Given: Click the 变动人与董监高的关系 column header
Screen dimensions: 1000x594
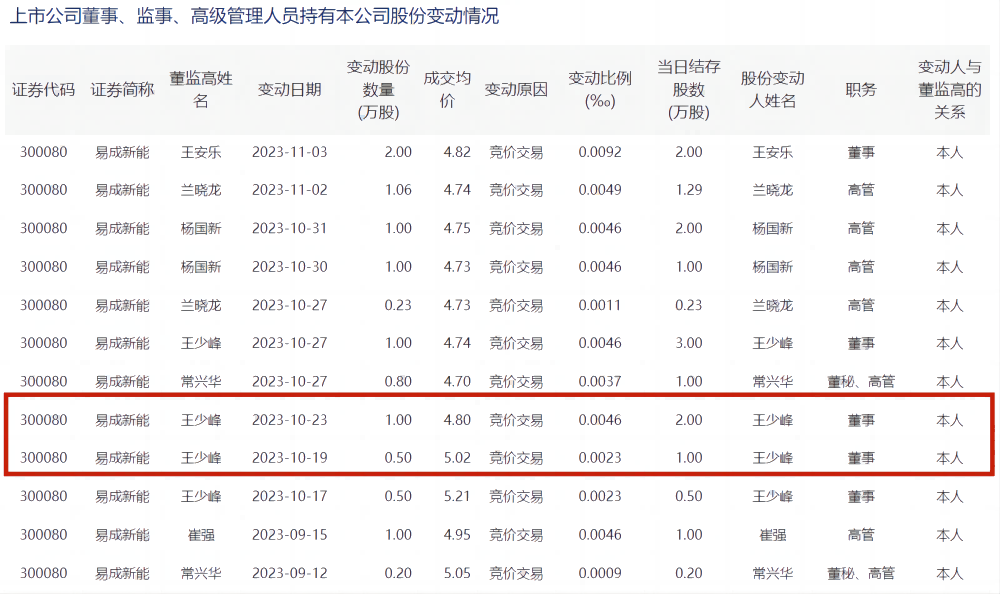Looking at the screenshot, I should 950,90.
